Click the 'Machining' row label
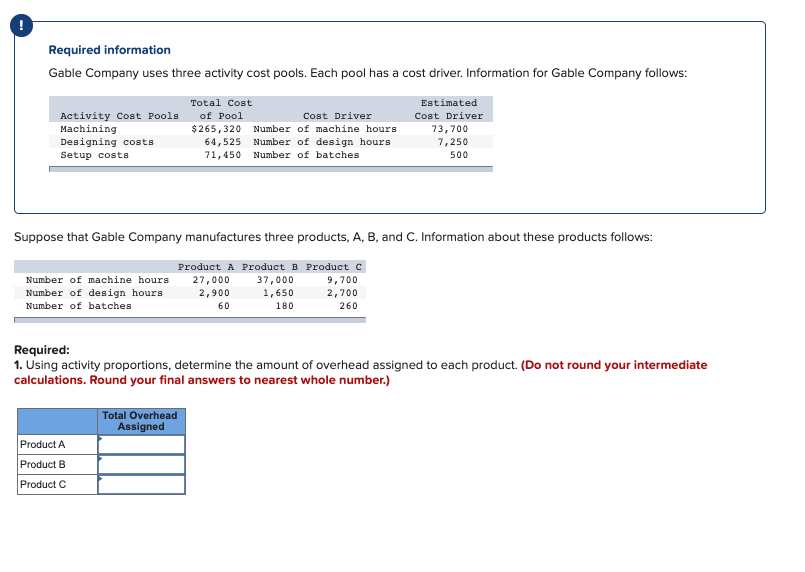The height and width of the screenshot is (572, 805). (x=88, y=129)
